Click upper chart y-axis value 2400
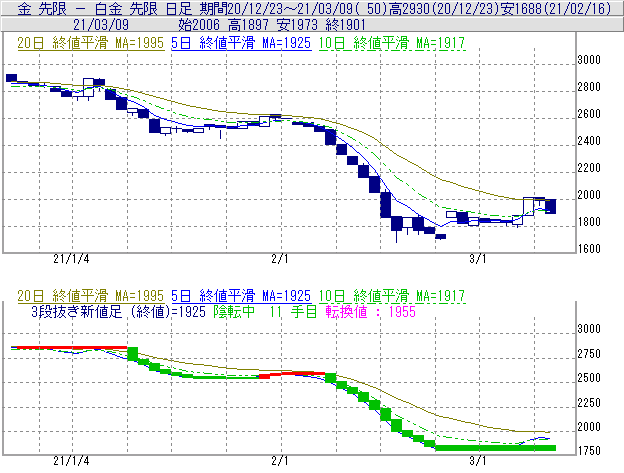Image resolution: width=624 pixels, height=473 pixels. (589, 141)
